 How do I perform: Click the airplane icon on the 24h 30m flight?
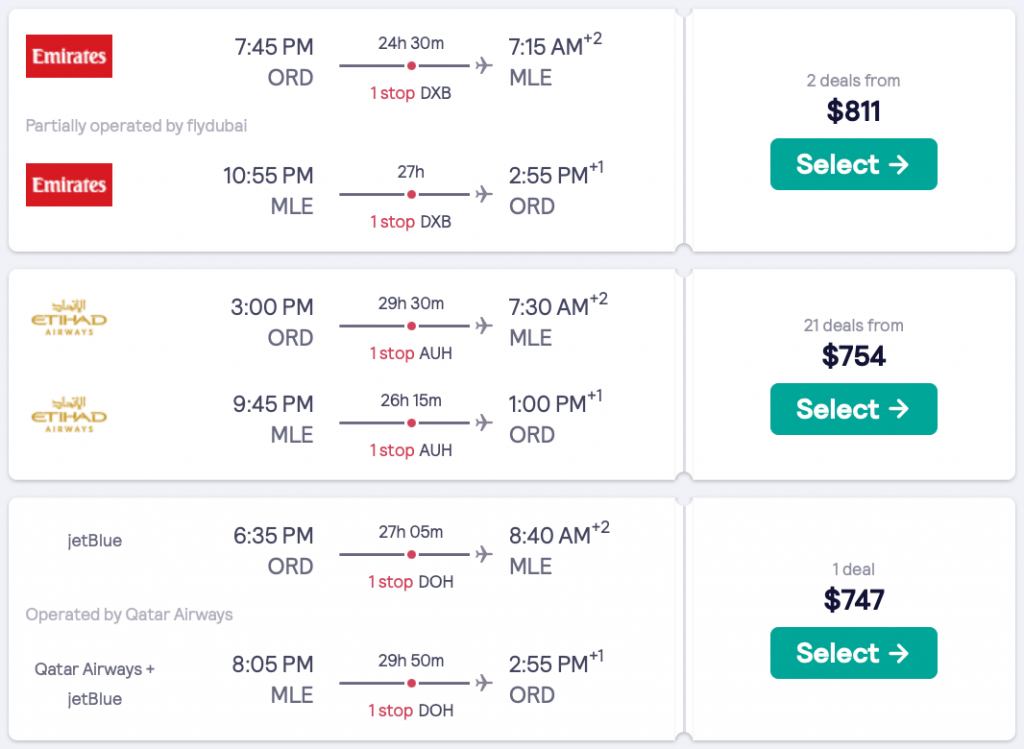tap(485, 66)
